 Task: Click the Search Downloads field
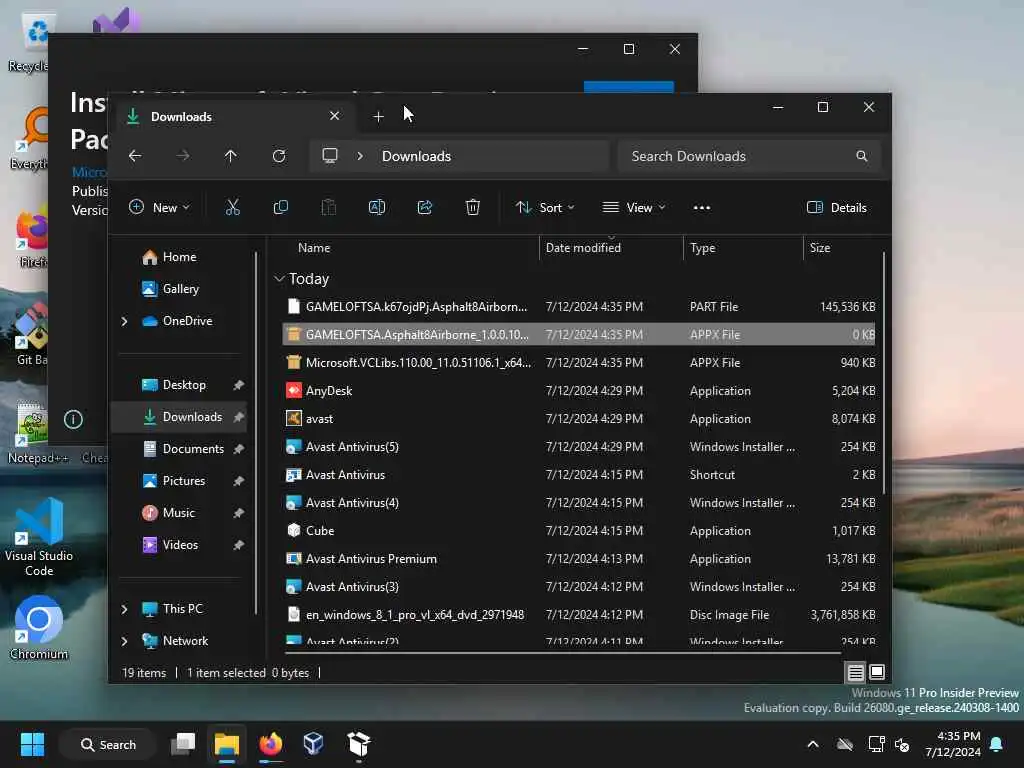click(x=749, y=156)
